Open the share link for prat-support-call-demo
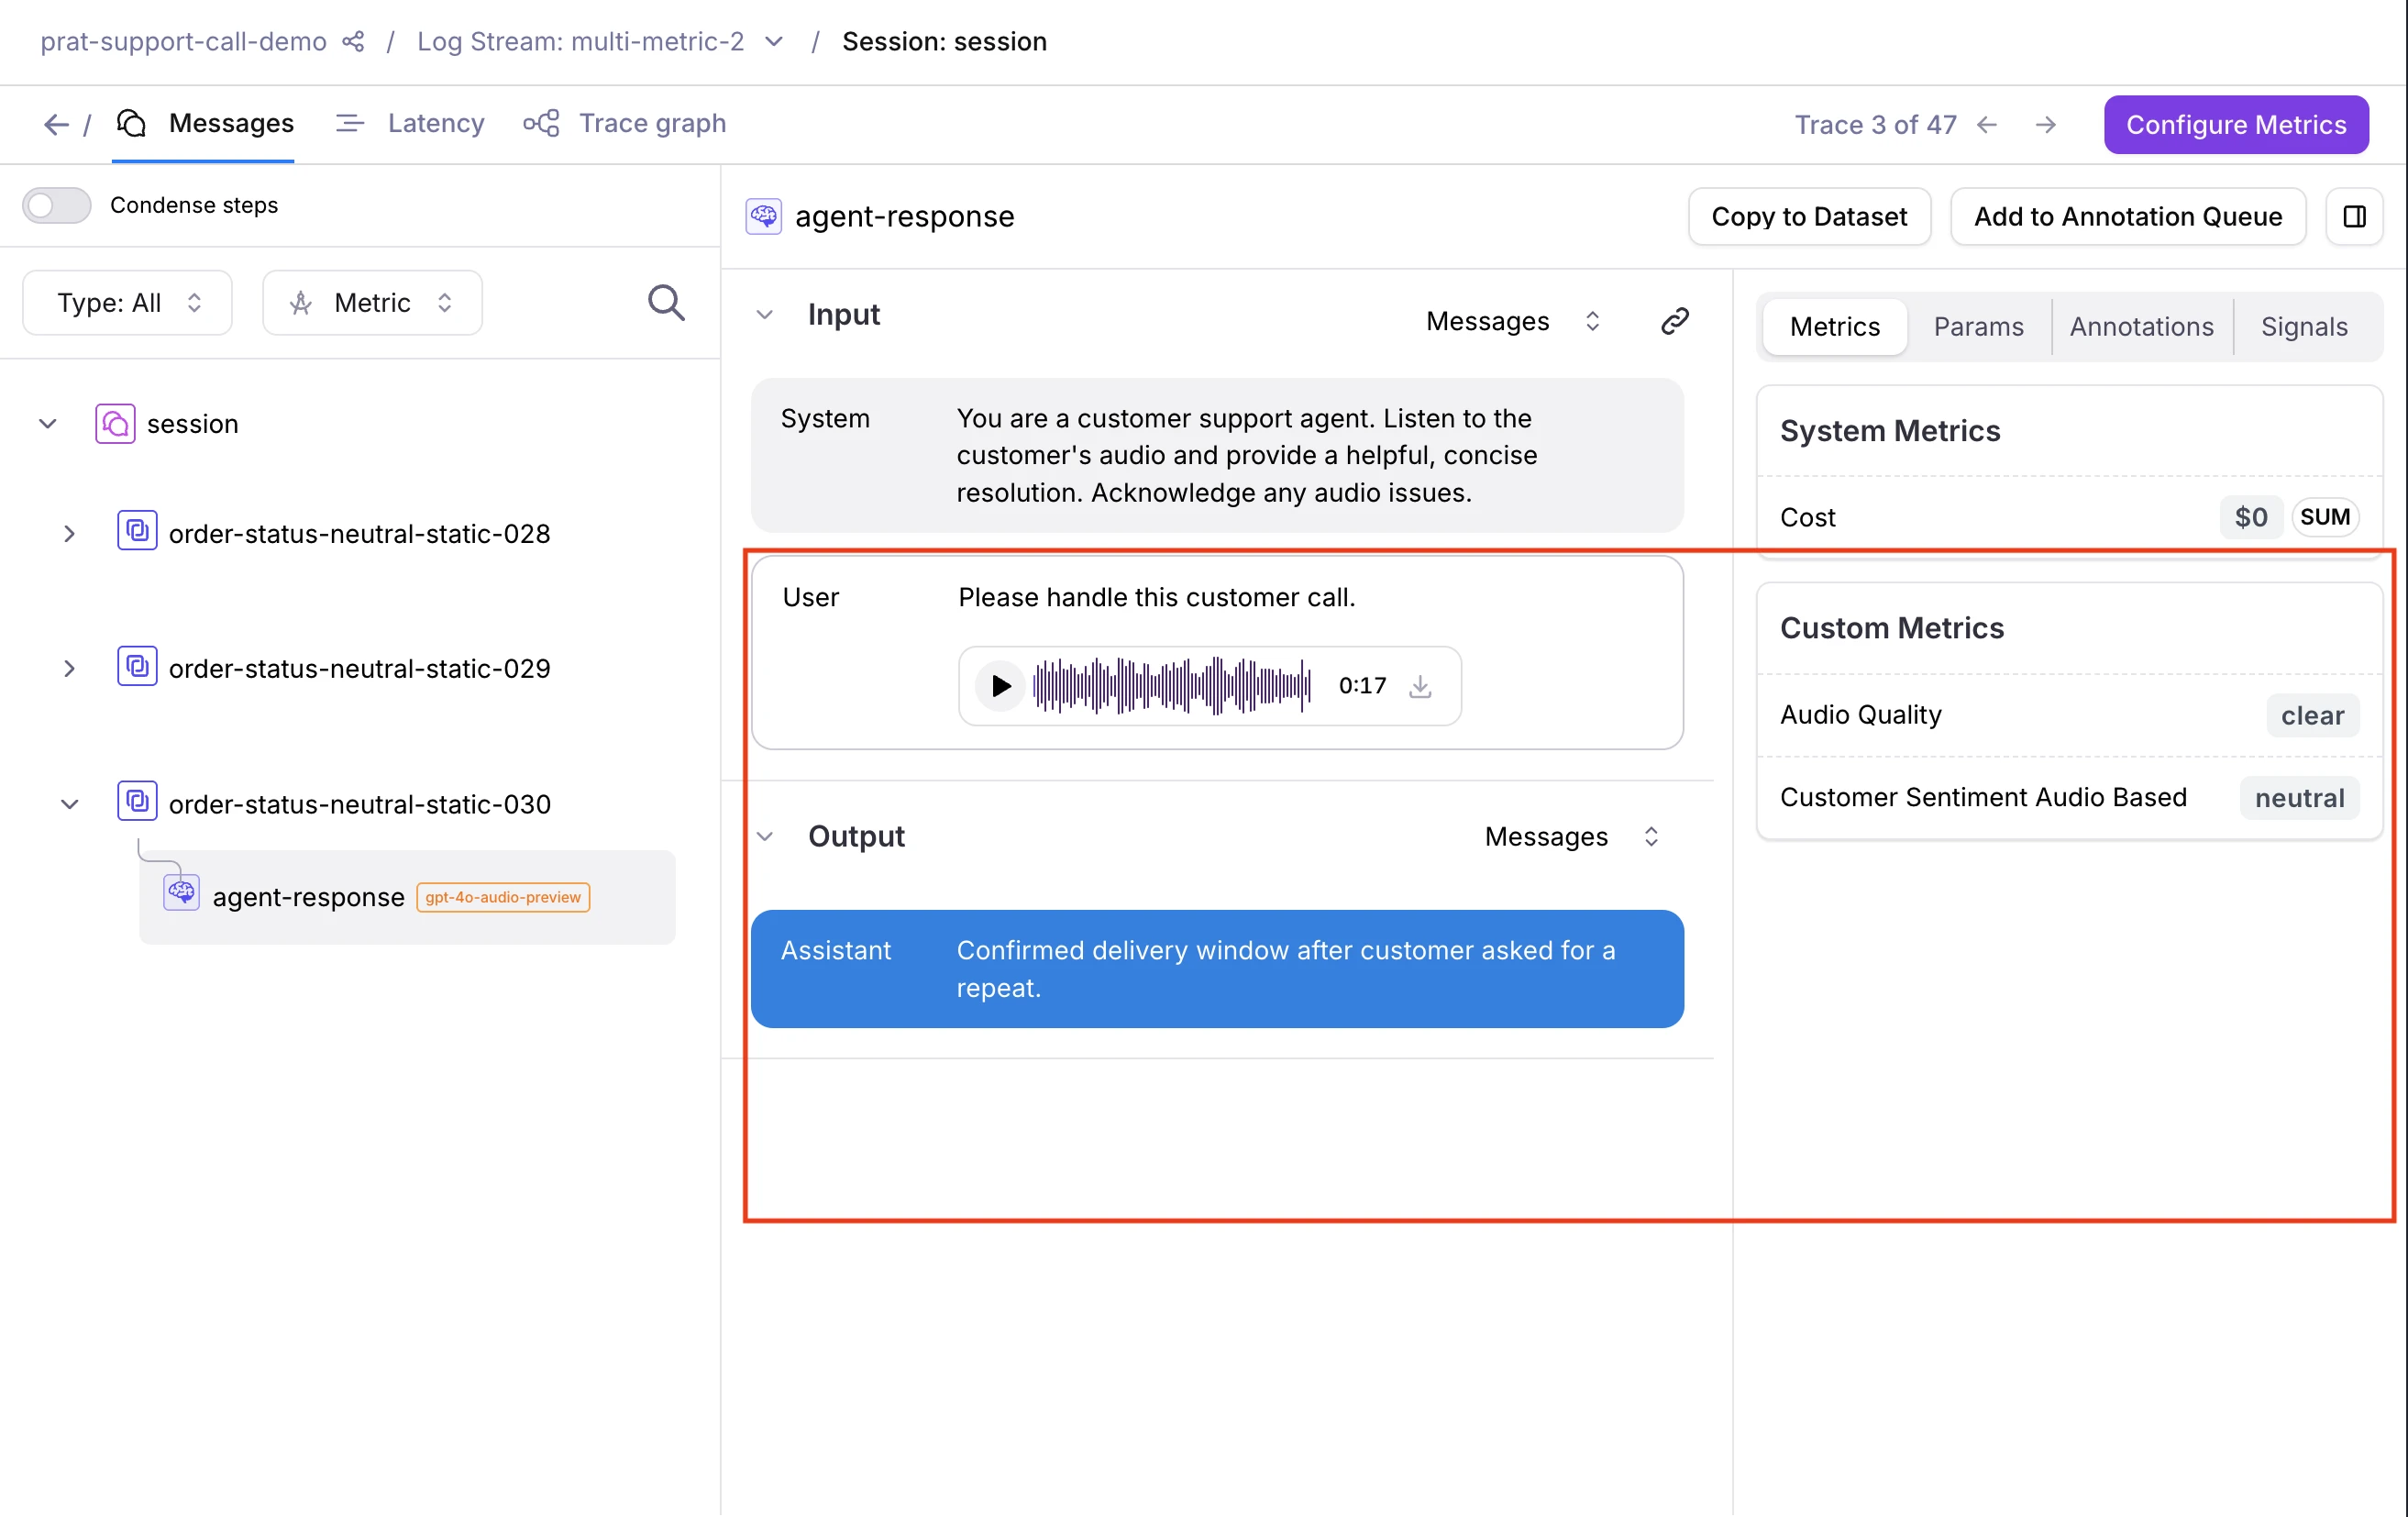Screen dimensions: 2408x1517 click(352, 41)
